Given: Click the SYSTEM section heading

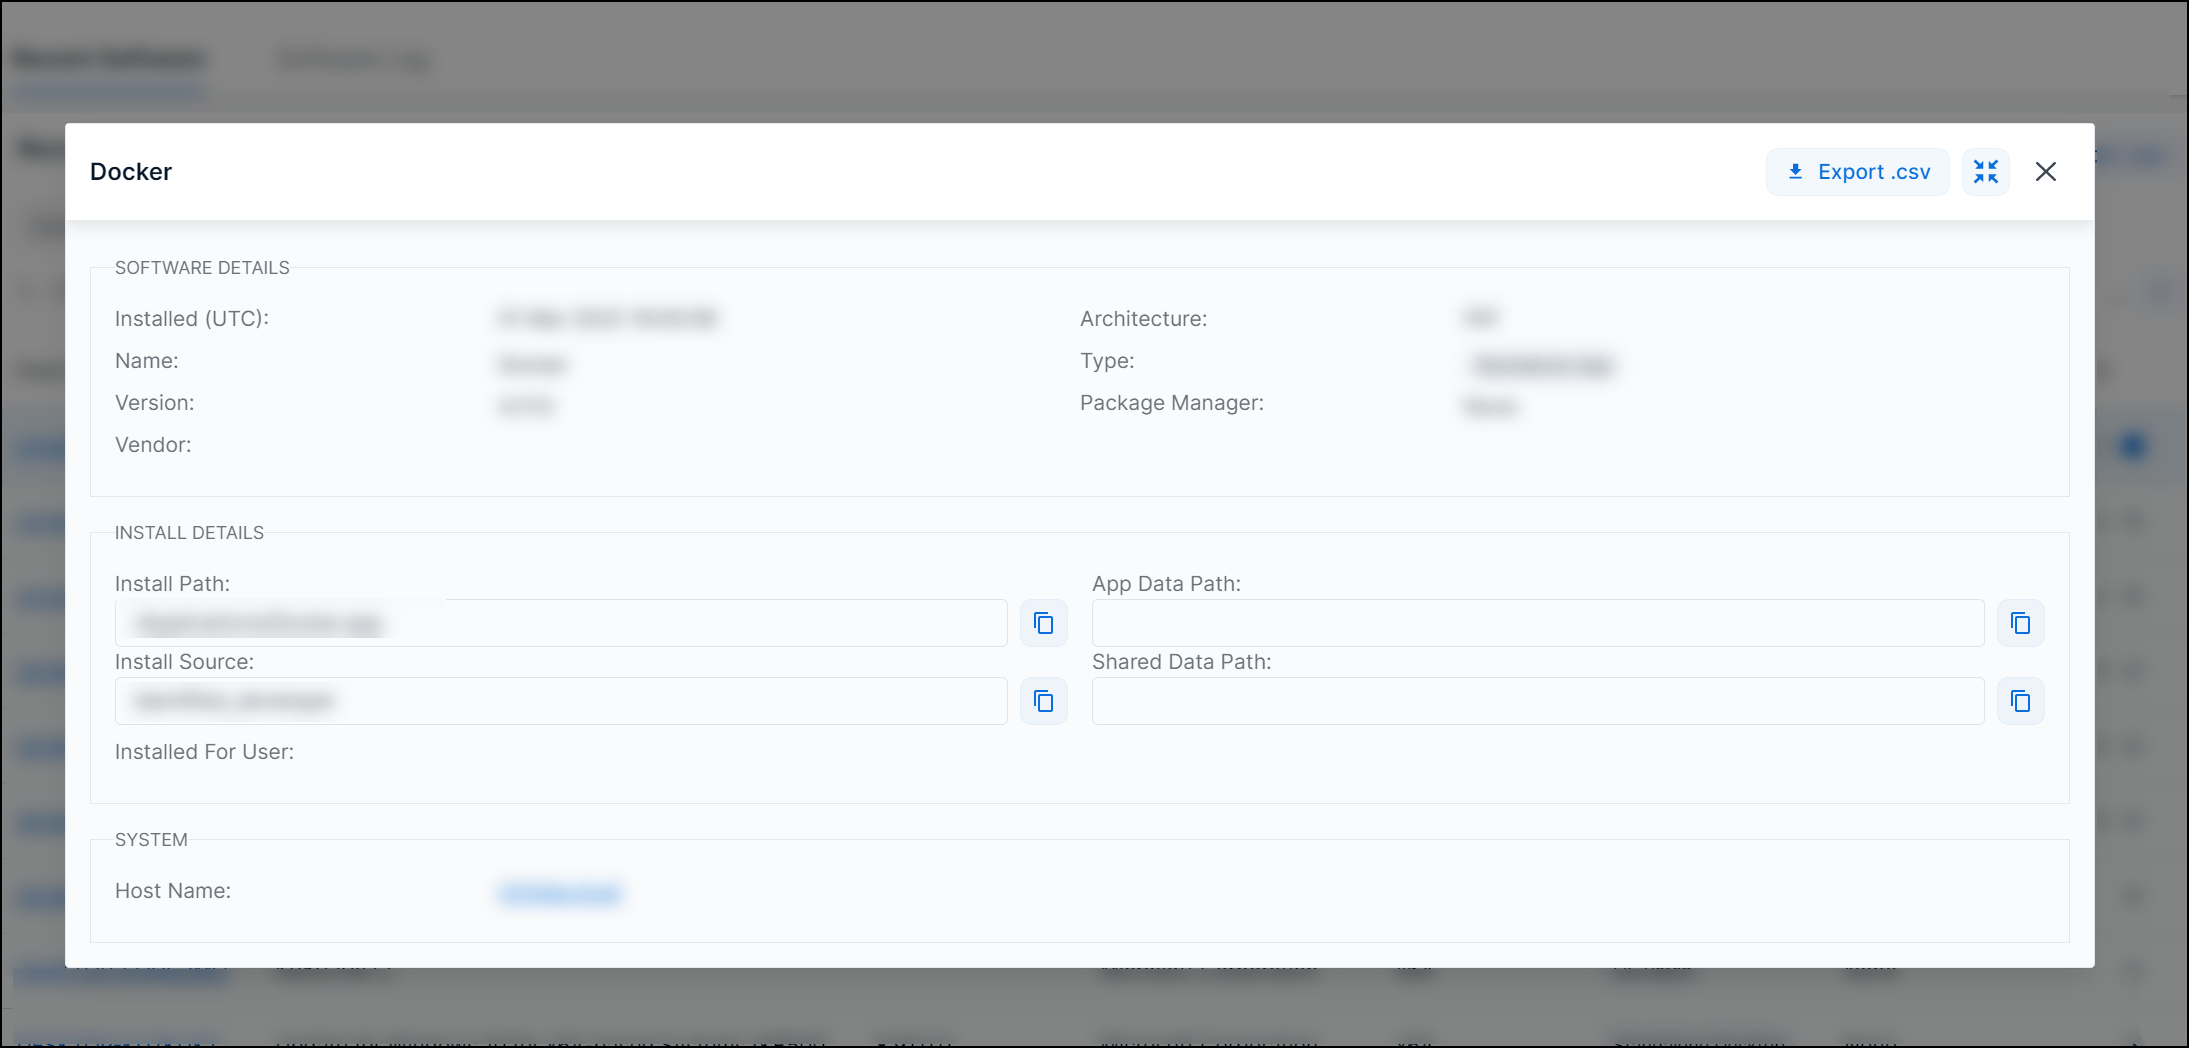Looking at the screenshot, I should click(151, 840).
